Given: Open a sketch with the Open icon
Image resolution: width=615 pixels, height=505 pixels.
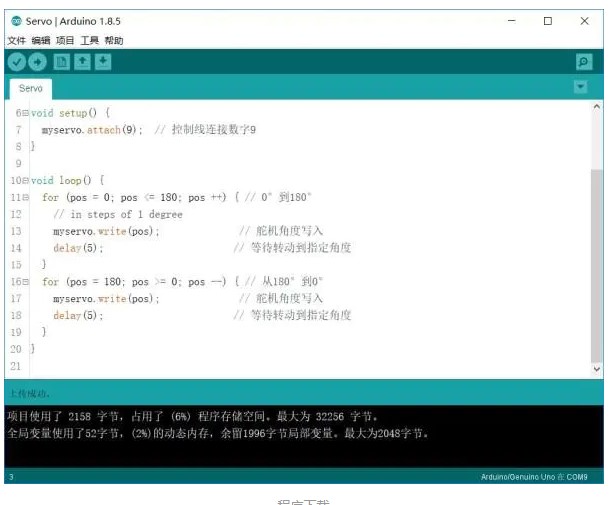Looking at the screenshot, I should [x=82, y=62].
